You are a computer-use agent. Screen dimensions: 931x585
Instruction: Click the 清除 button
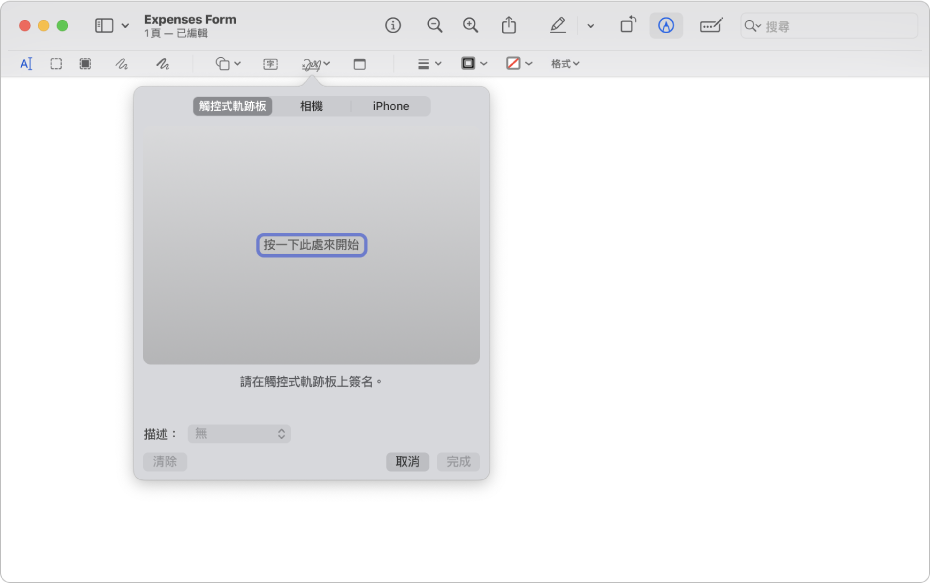click(x=165, y=462)
